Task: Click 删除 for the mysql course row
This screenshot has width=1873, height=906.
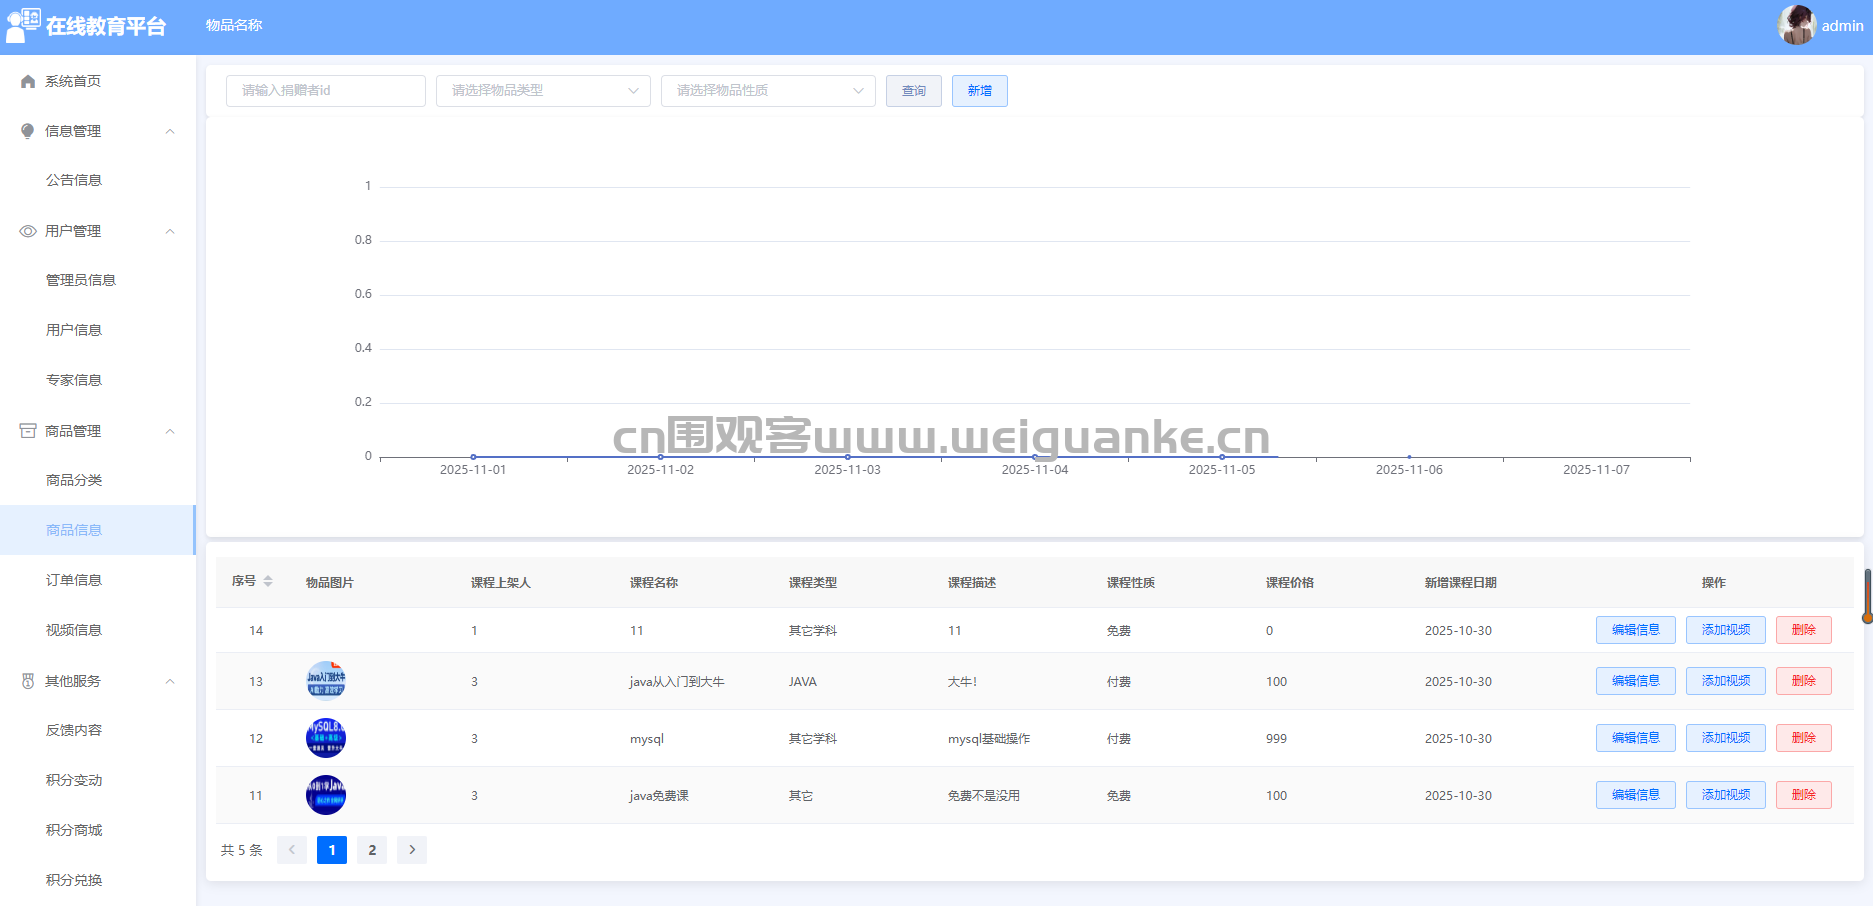Action: [1803, 738]
